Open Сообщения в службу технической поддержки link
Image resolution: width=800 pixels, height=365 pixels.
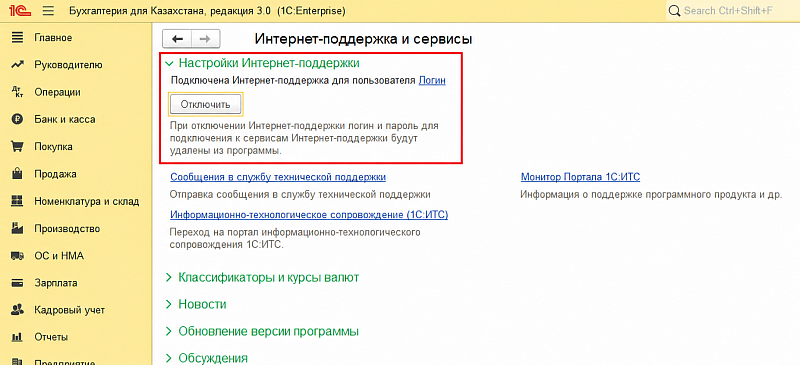point(278,177)
